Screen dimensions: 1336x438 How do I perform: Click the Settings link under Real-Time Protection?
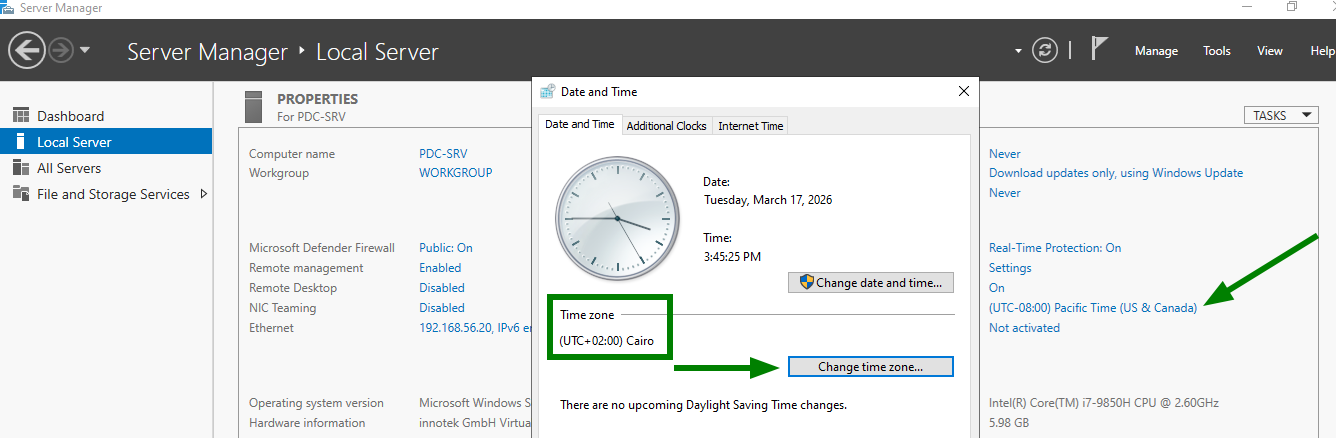[1010, 268]
